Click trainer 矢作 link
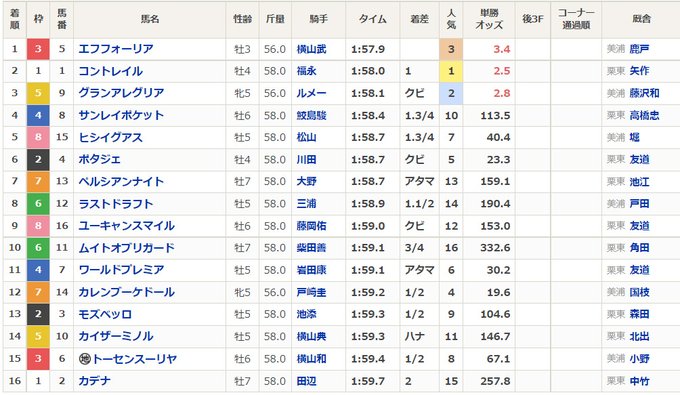 [640, 71]
